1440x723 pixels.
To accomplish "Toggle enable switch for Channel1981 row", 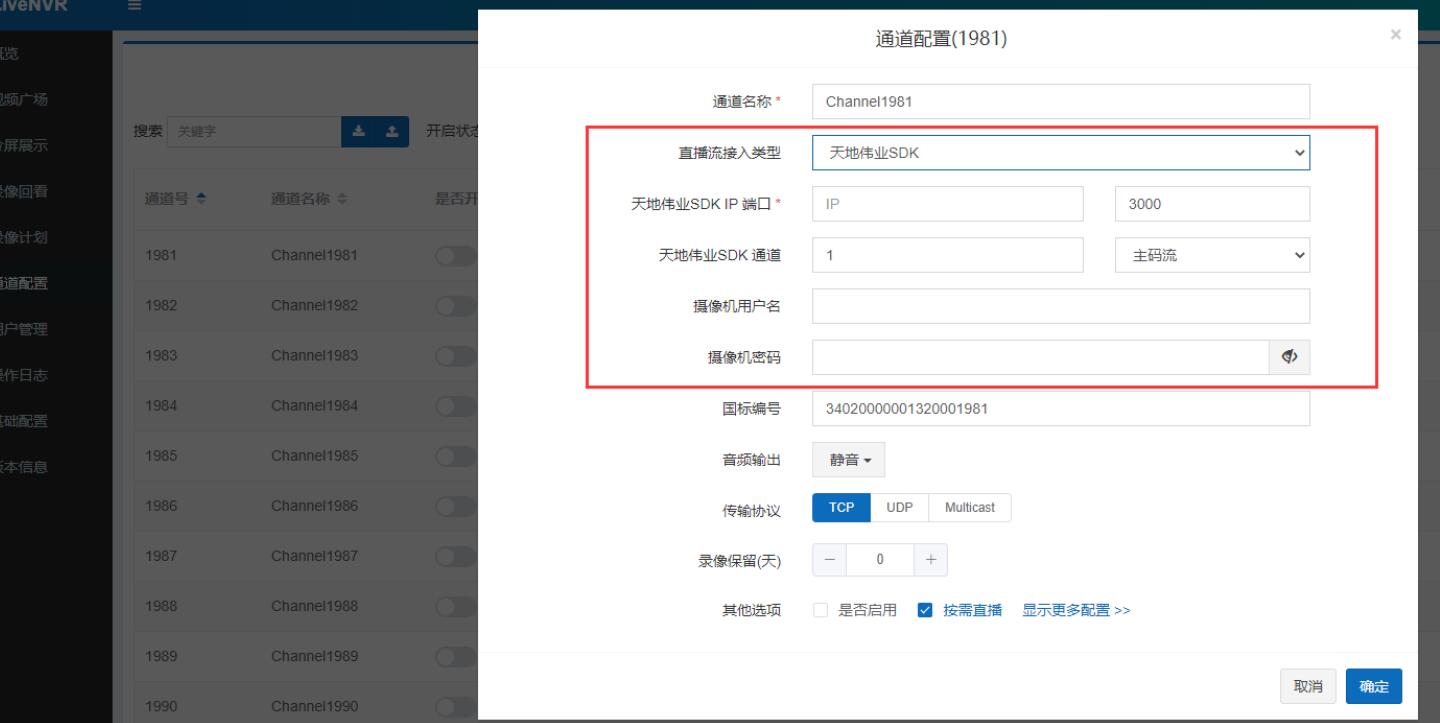I will pyautogui.click(x=456, y=255).
